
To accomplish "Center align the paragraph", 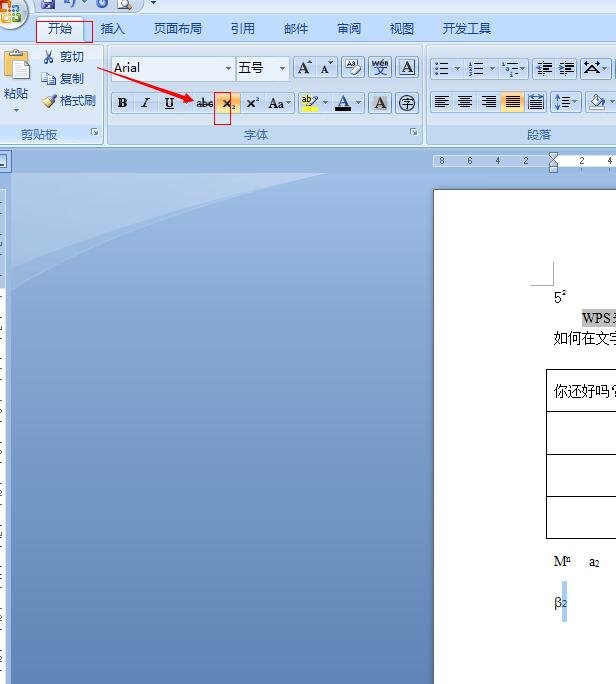I will pyautogui.click(x=465, y=102).
